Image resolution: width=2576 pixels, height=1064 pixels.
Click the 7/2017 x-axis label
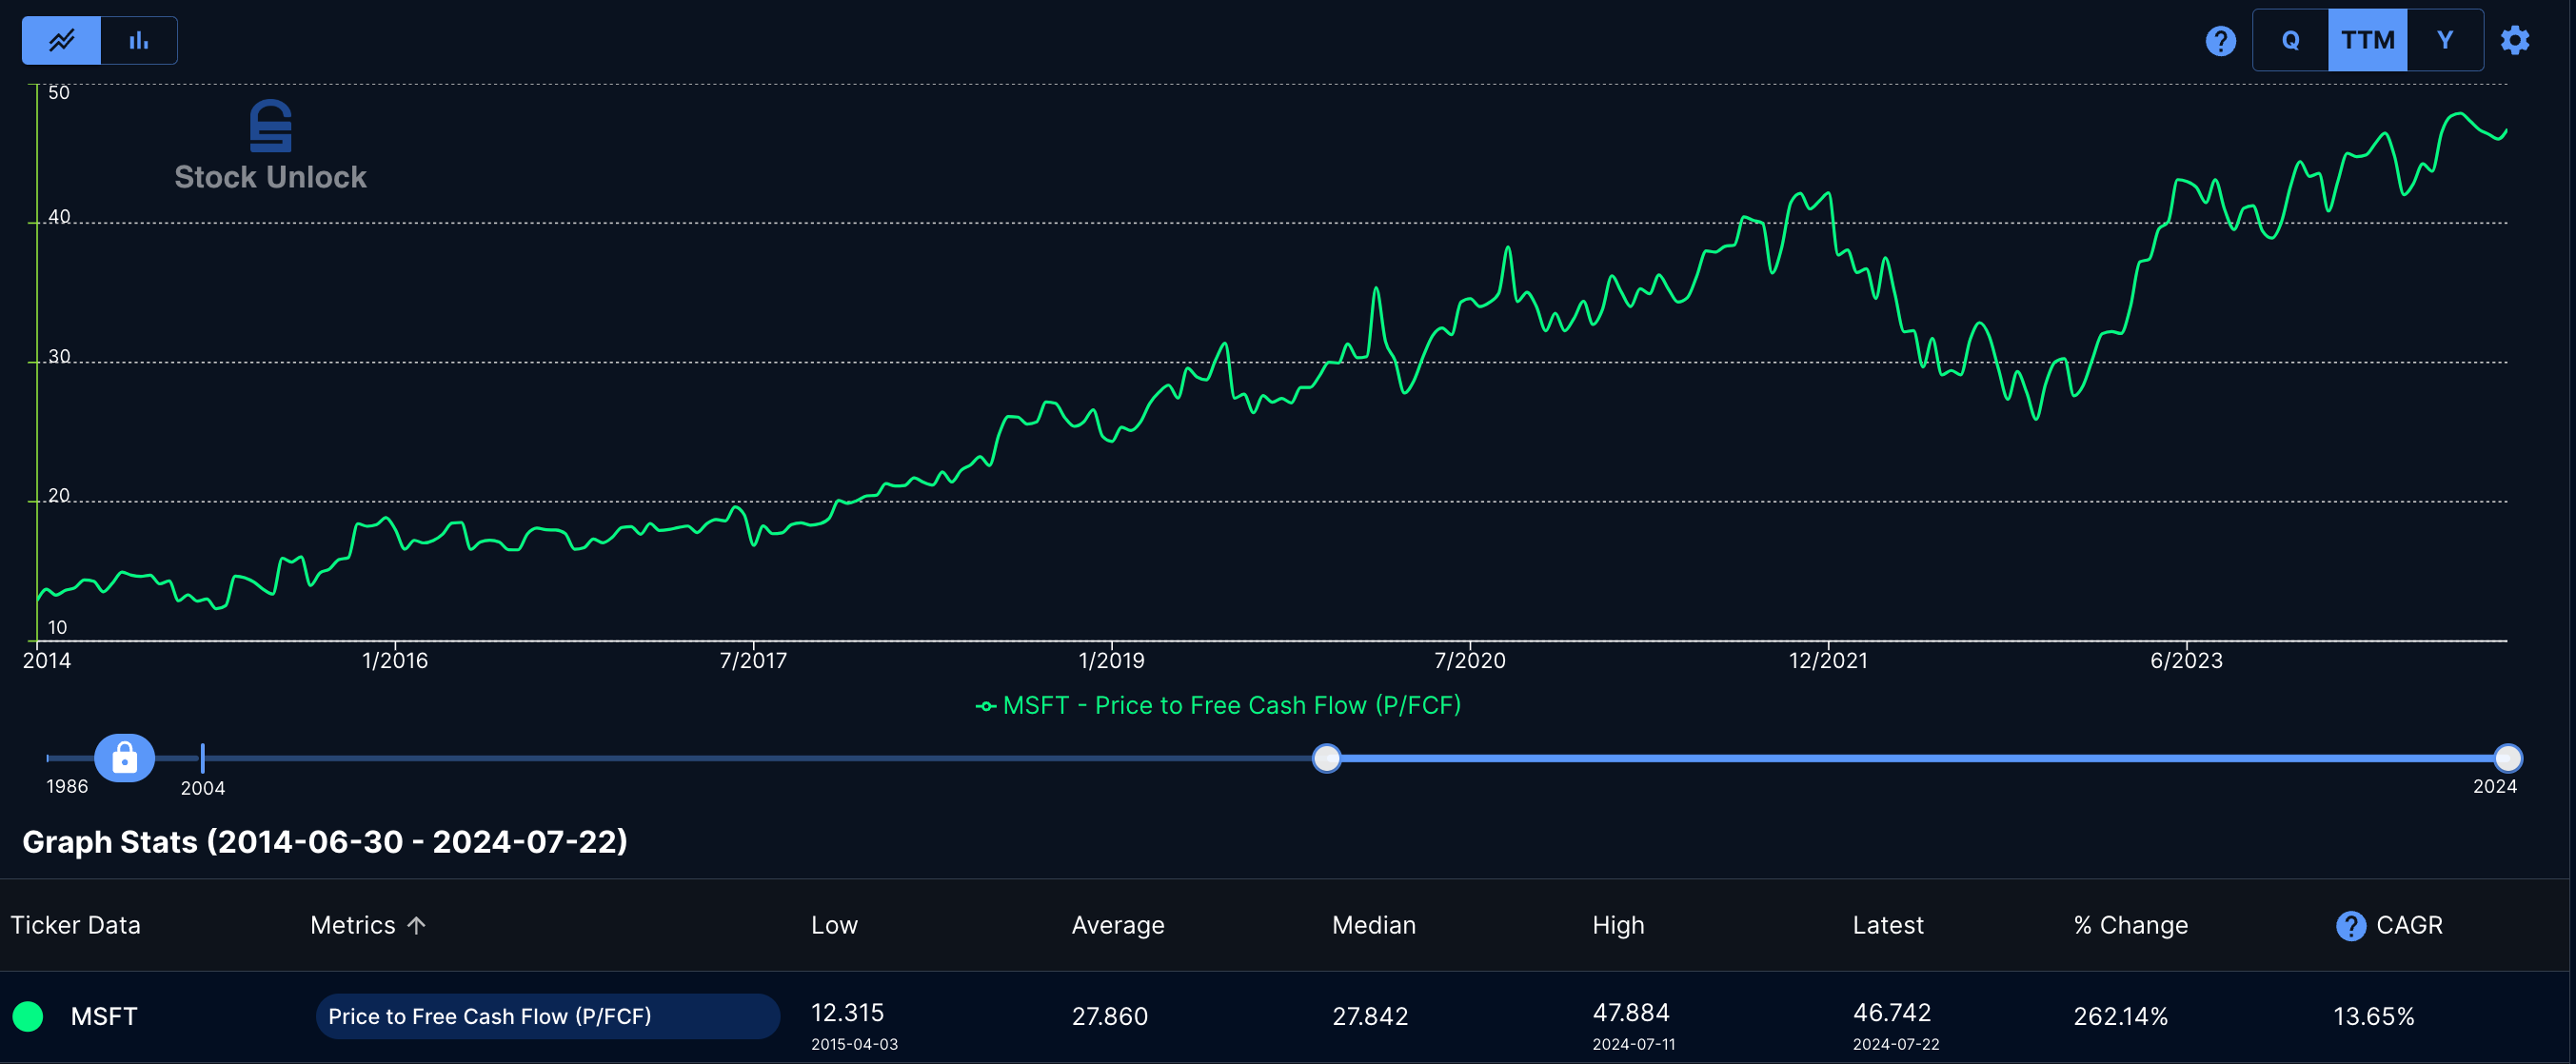tap(753, 660)
